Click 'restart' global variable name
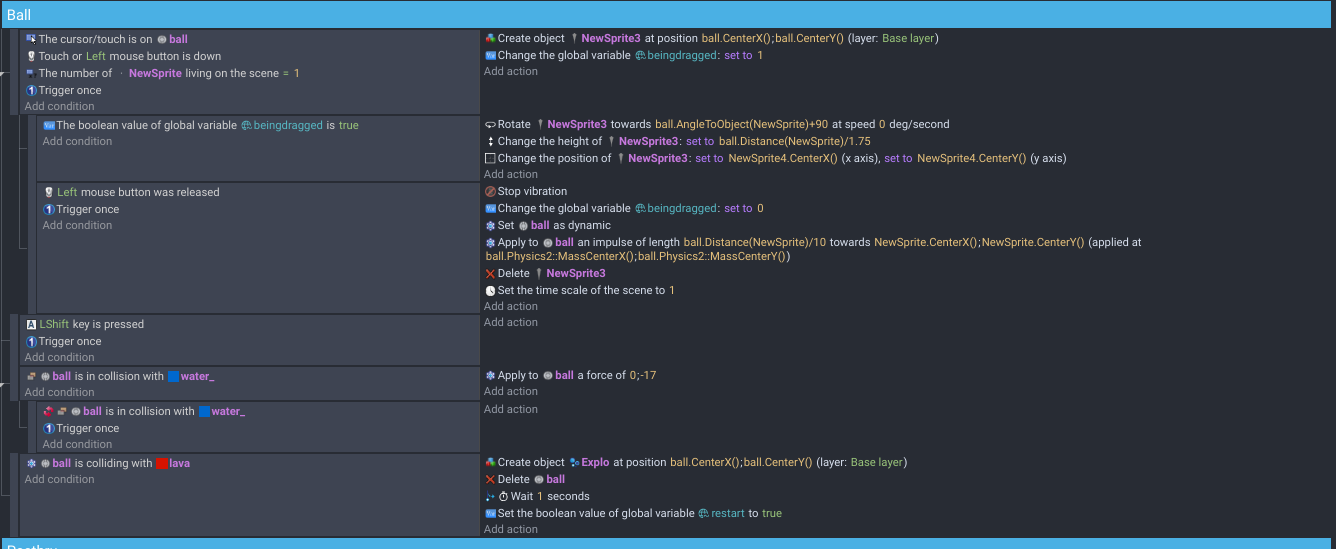The width and height of the screenshot is (1336, 549). click(x=728, y=513)
